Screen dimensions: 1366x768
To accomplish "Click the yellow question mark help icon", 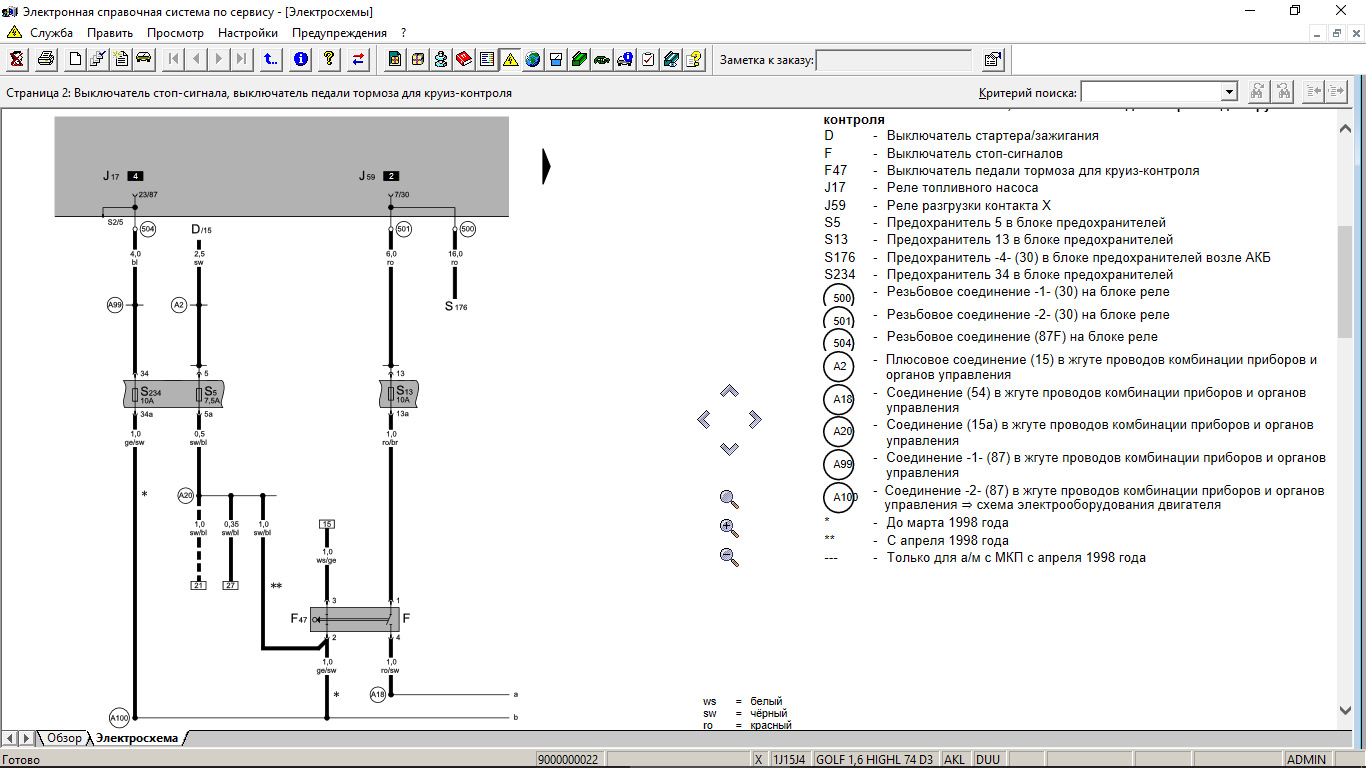I will (x=329, y=59).
